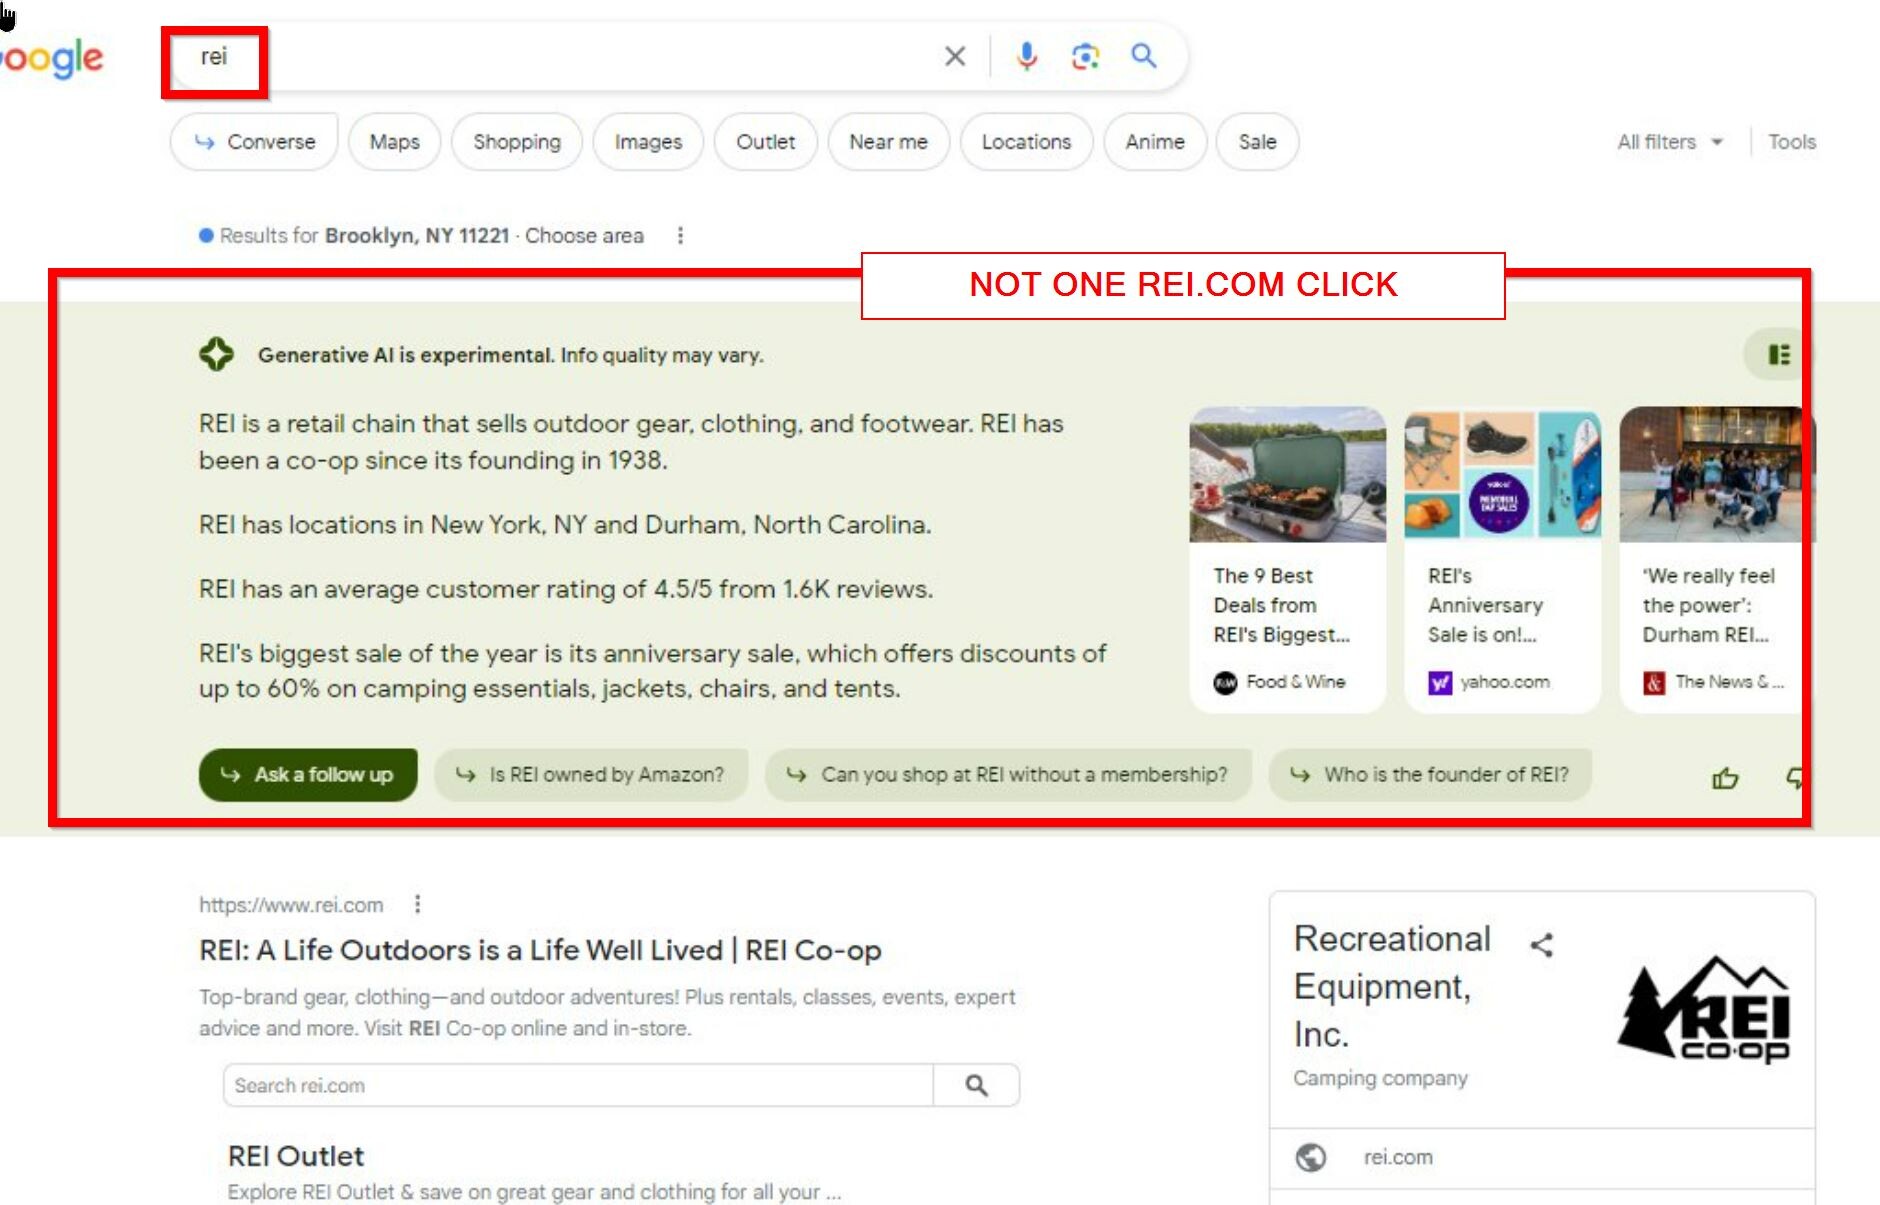This screenshot has height=1205, width=1880.
Task: Switch to Maps results
Action: 394,142
